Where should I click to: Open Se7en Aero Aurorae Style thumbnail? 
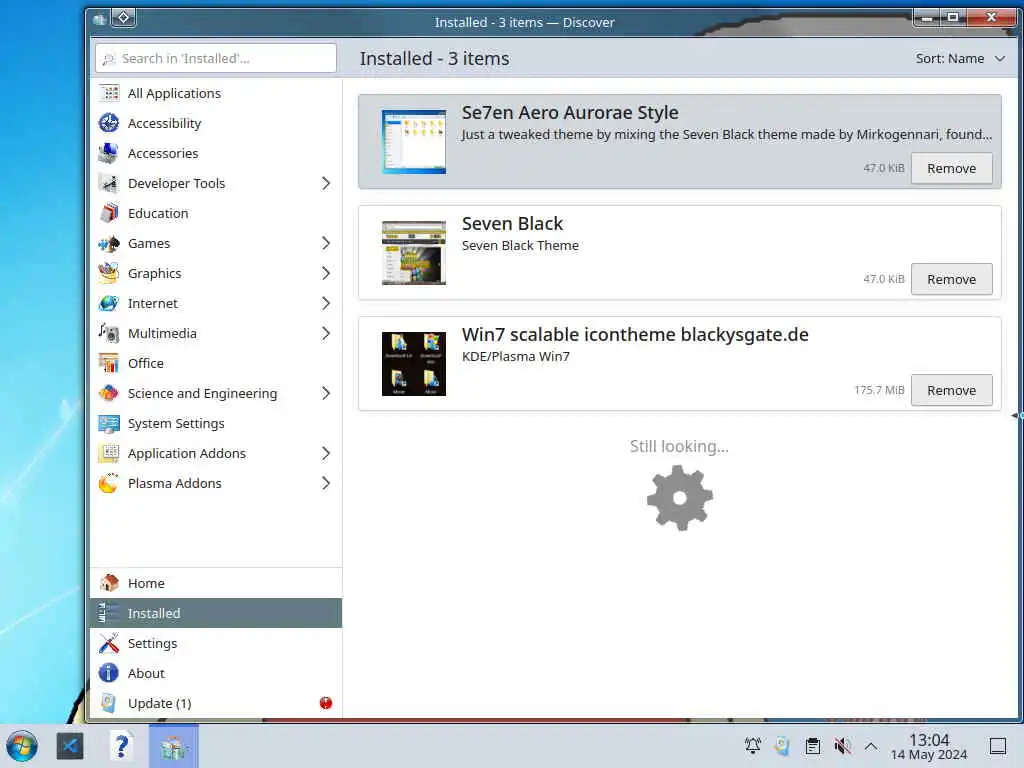[x=414, y=142]
